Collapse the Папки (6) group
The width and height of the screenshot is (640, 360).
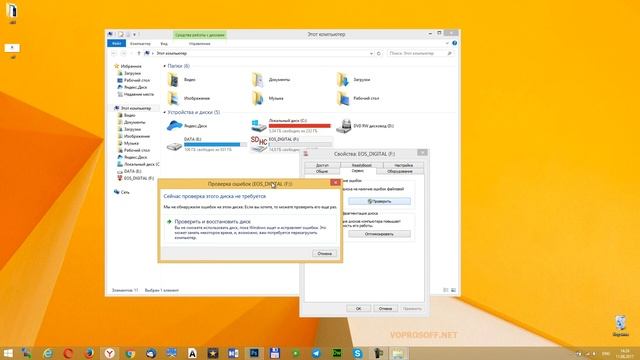164,66
